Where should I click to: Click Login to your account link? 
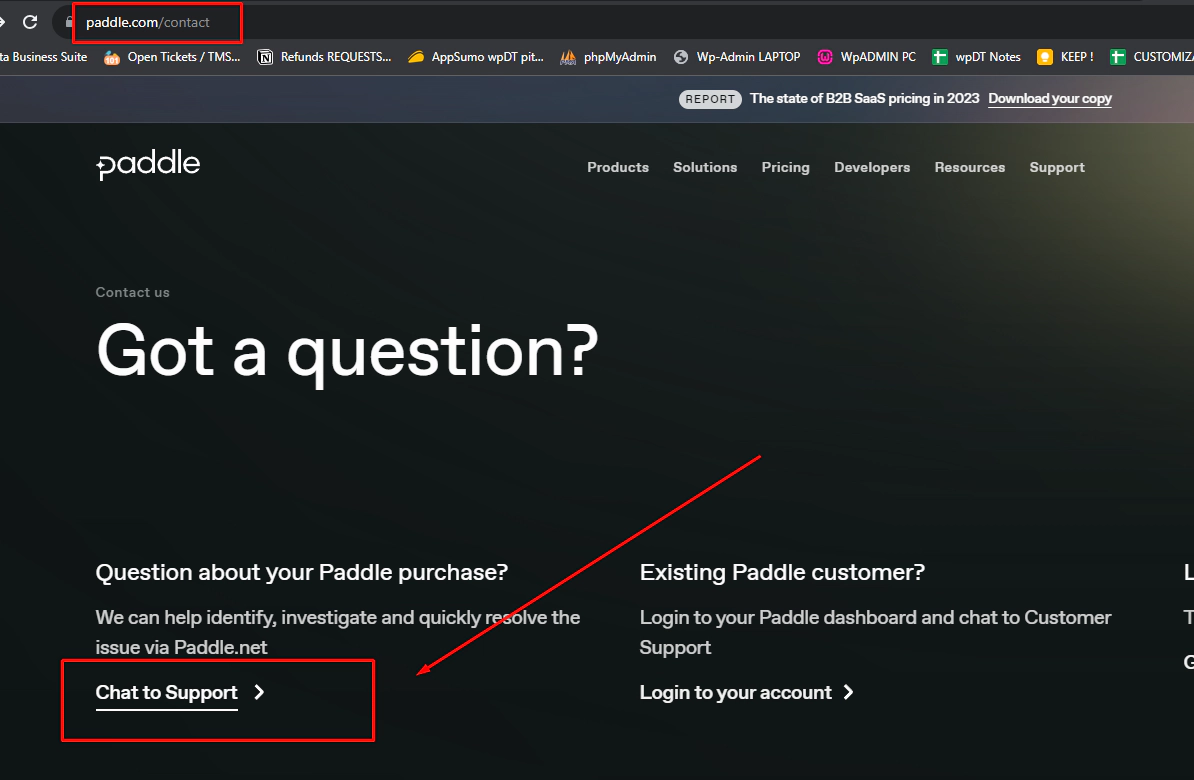(736, 692)
